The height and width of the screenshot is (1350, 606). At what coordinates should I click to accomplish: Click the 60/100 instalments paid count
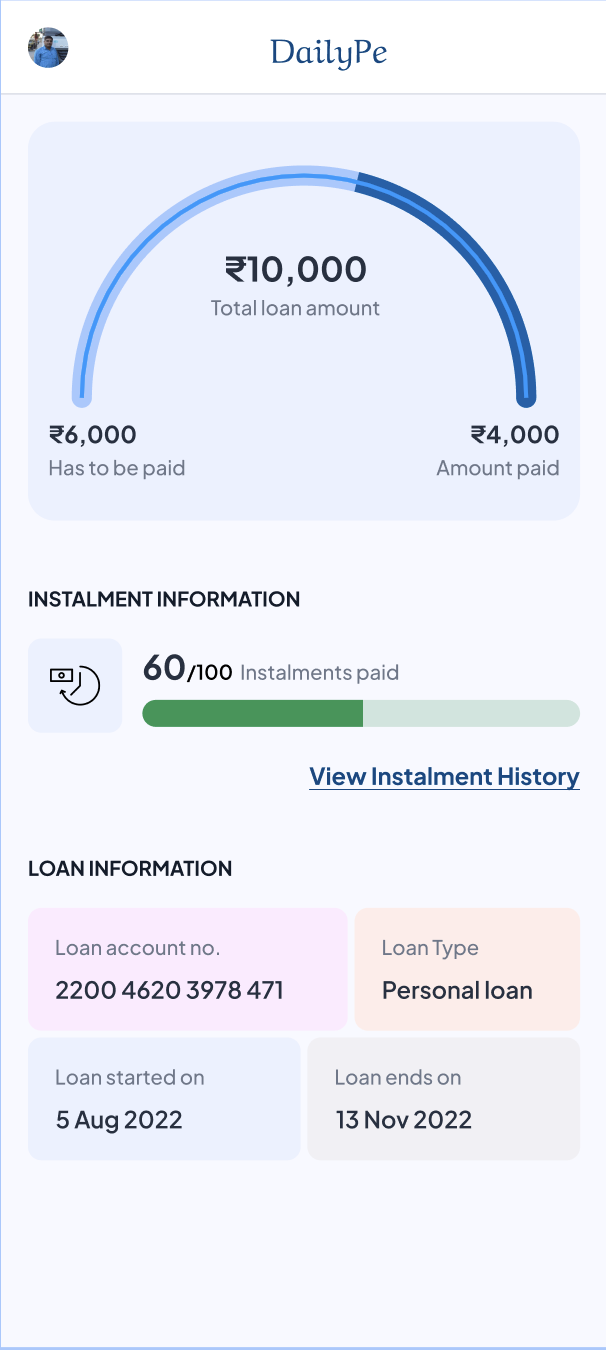187,669
